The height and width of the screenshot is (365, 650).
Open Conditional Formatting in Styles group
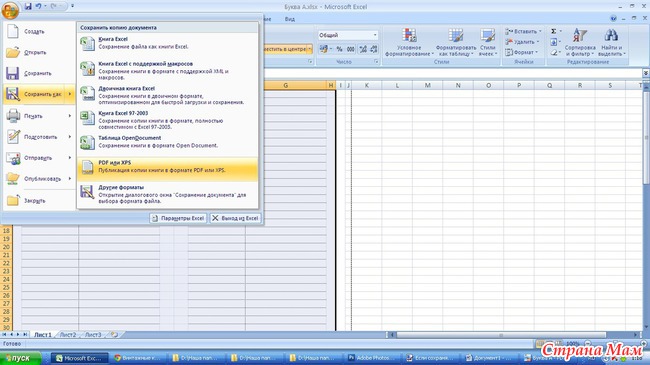click(409, 42)
